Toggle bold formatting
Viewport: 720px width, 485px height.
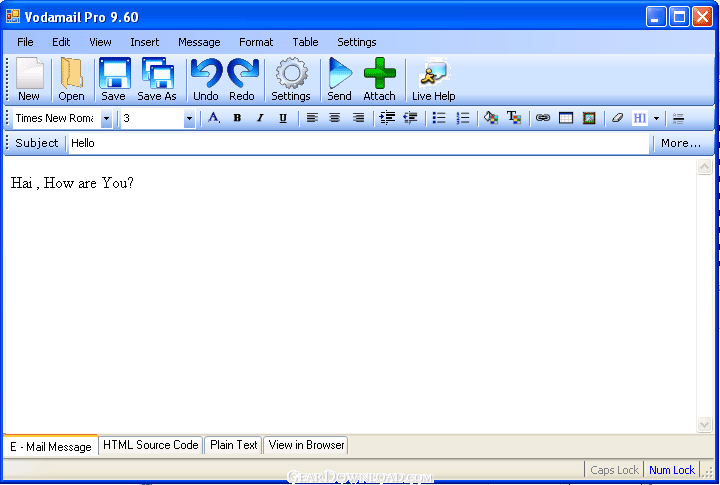(237, 118)
